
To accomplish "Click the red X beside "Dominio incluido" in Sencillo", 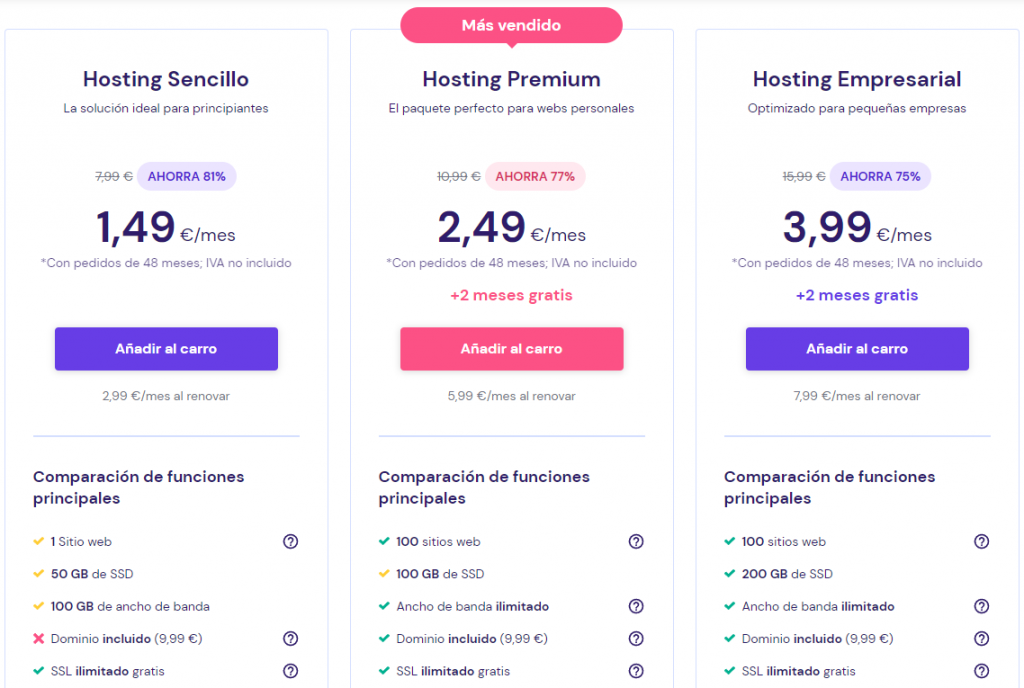I will 37,638.
